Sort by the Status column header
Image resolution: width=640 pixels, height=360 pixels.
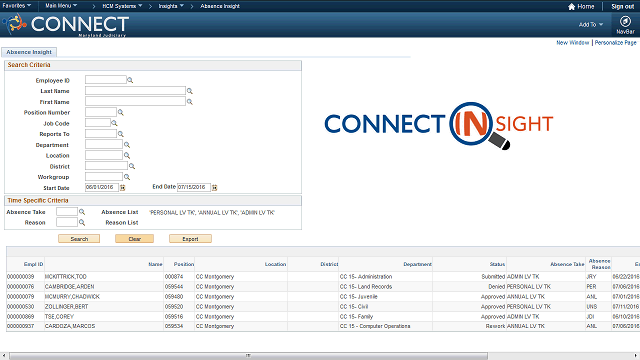pyautogui.click(x=497, y=264)
